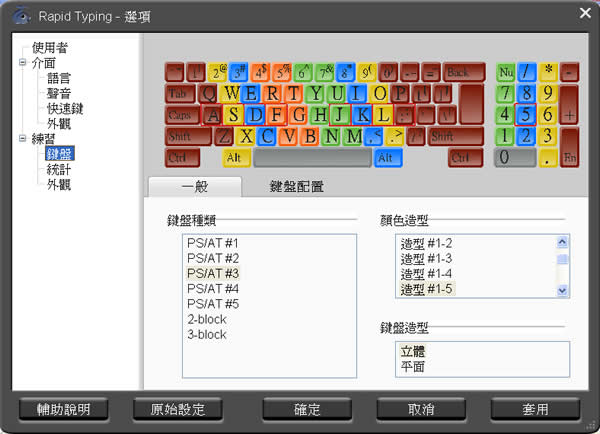Click the numpad En key

569,147
